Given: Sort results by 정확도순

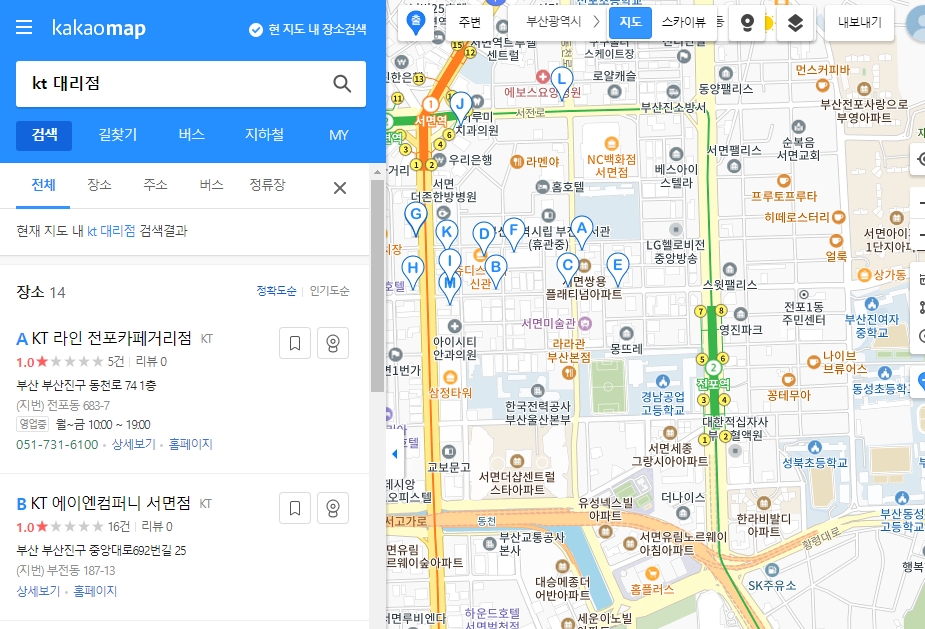Looking at the screenshot, I should point(276,291).
